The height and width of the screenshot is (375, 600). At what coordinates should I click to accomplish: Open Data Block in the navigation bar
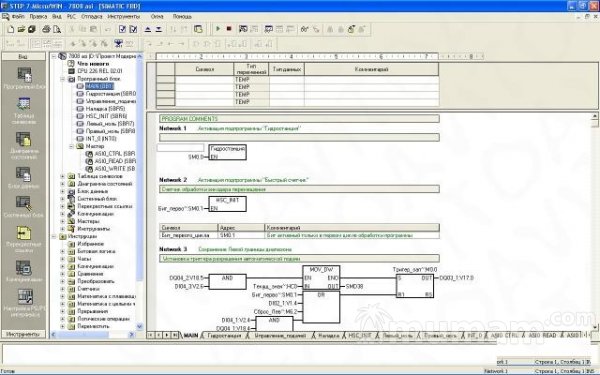tap(24, 178)
